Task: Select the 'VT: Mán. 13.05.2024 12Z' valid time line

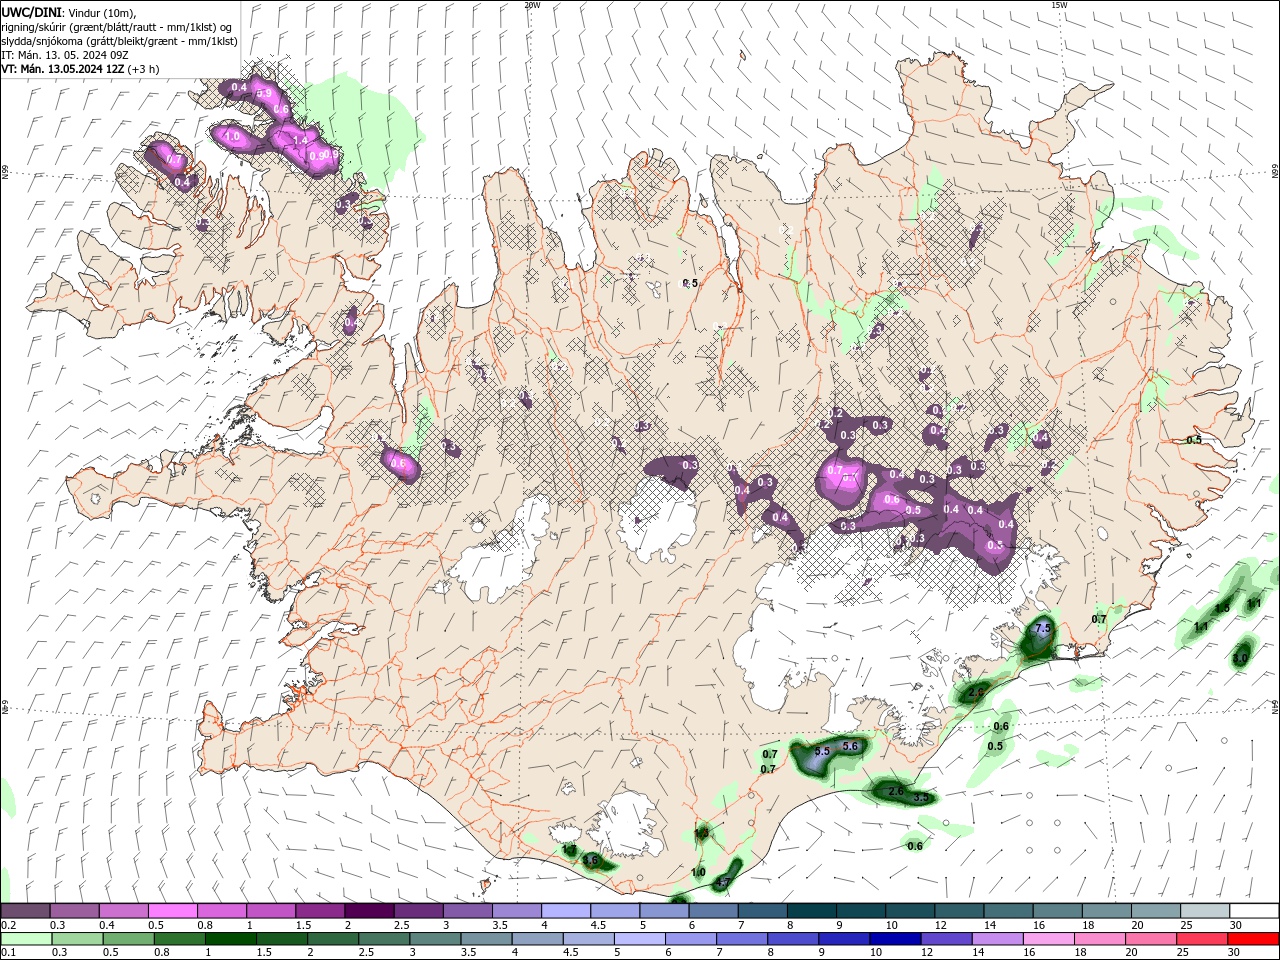Action: pos(63,68)
